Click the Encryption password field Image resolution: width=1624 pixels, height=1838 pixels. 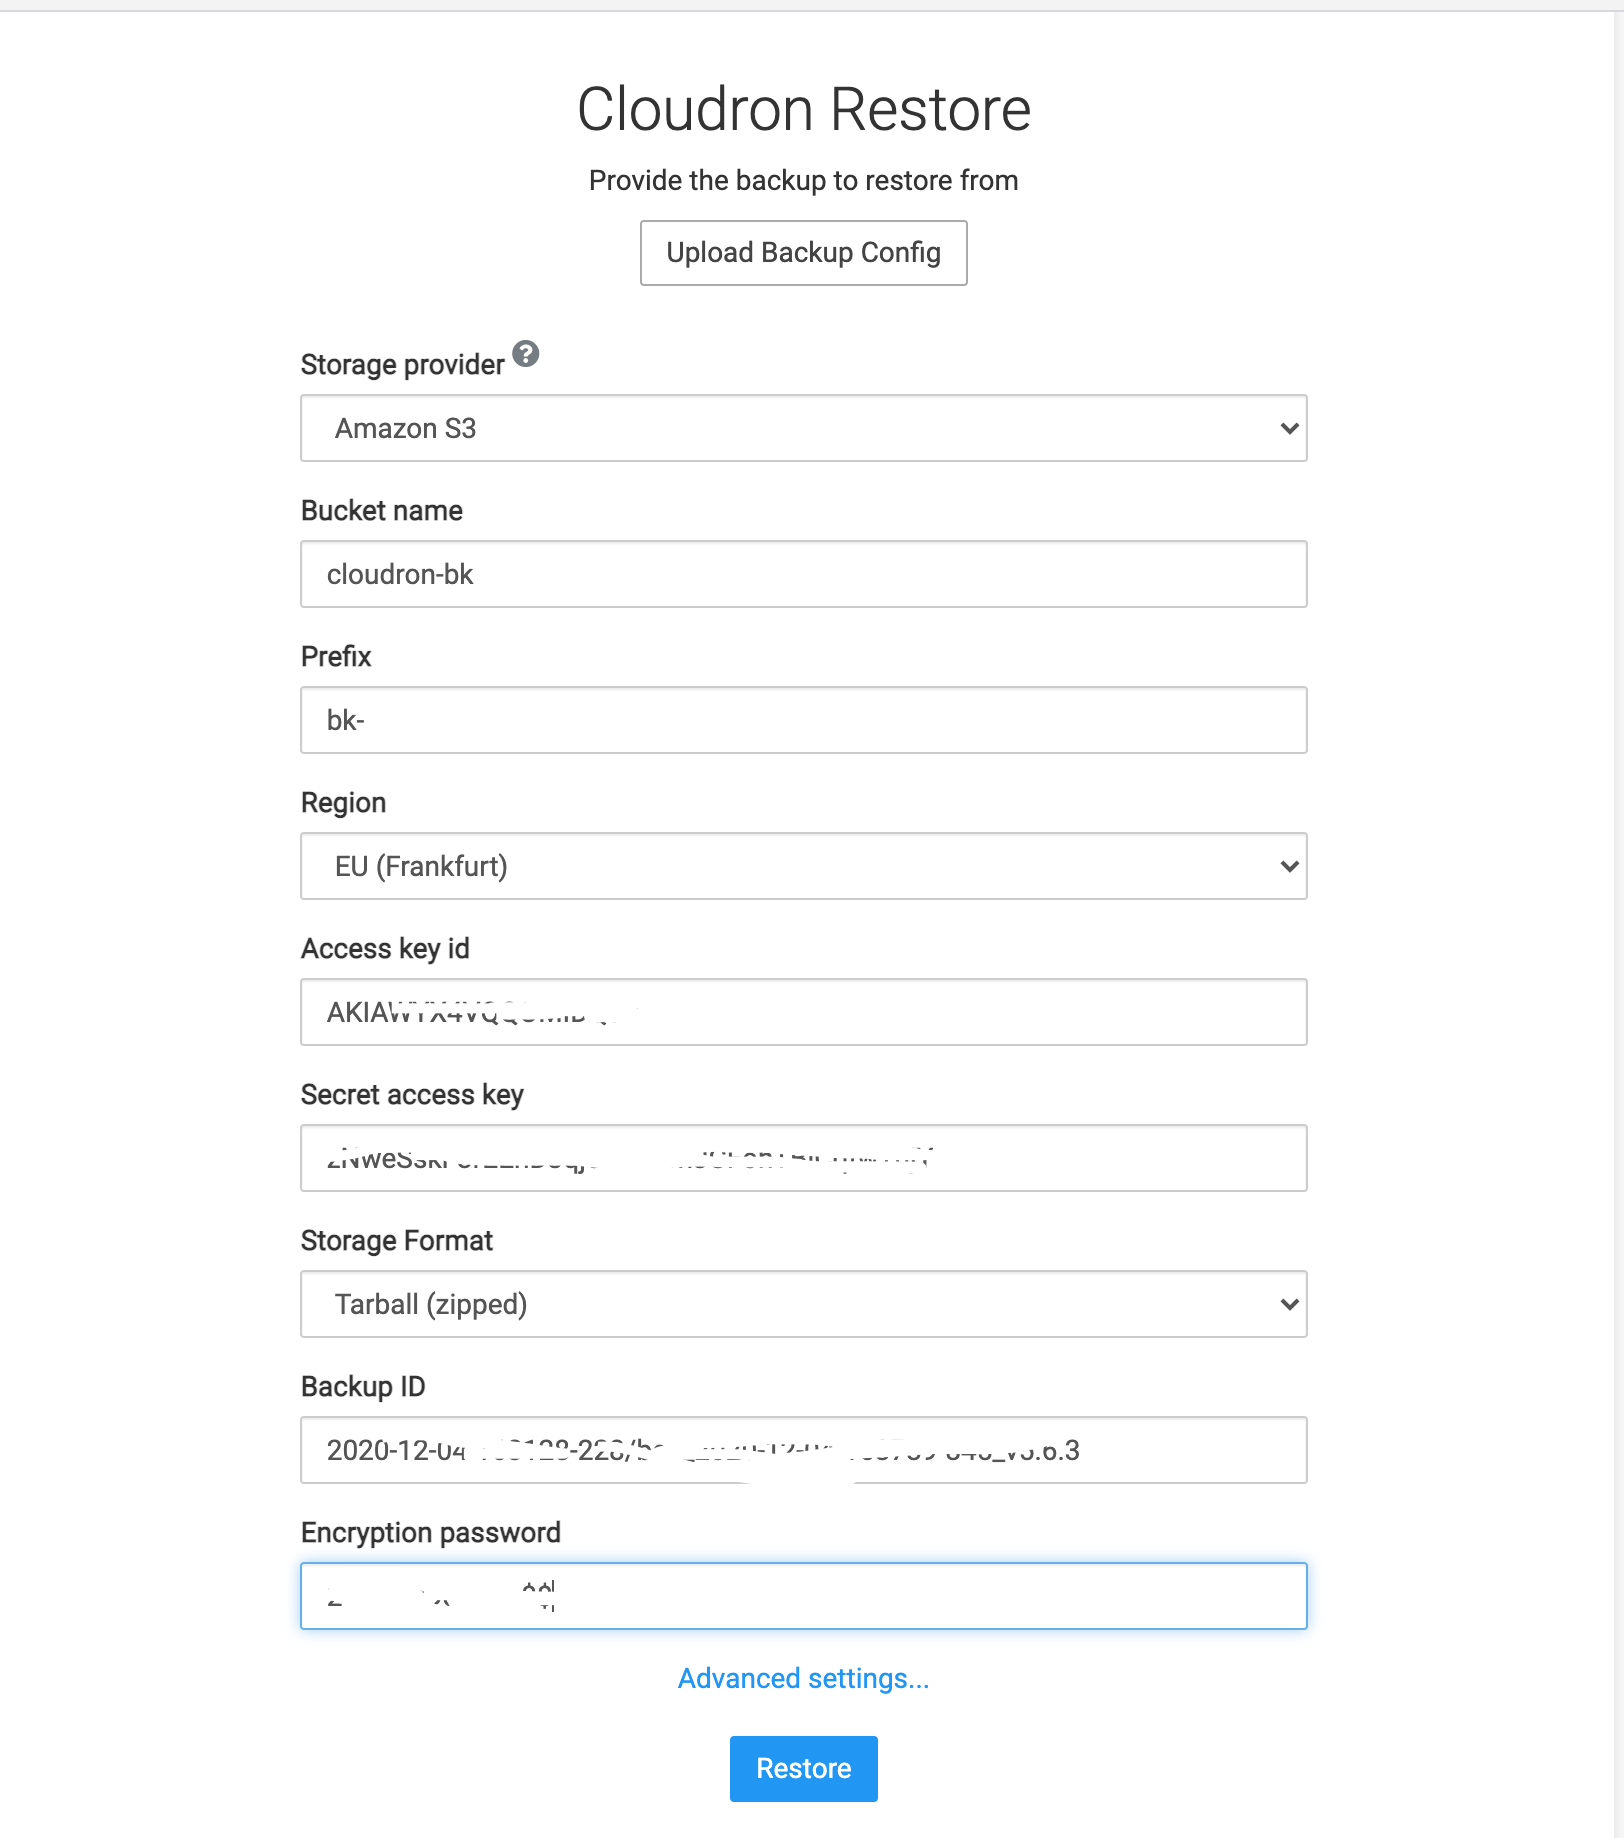tap(803, 1596)
